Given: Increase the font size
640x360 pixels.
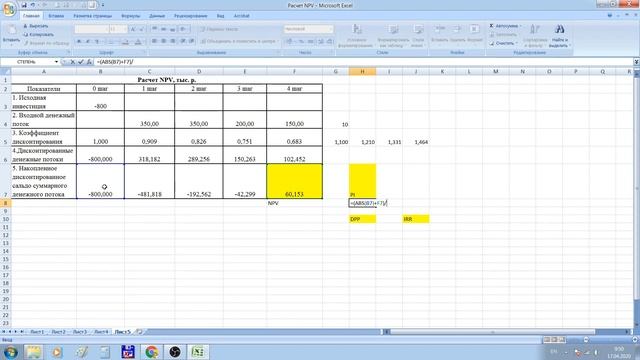Looking at the screenshot, I should click(133, 29).
